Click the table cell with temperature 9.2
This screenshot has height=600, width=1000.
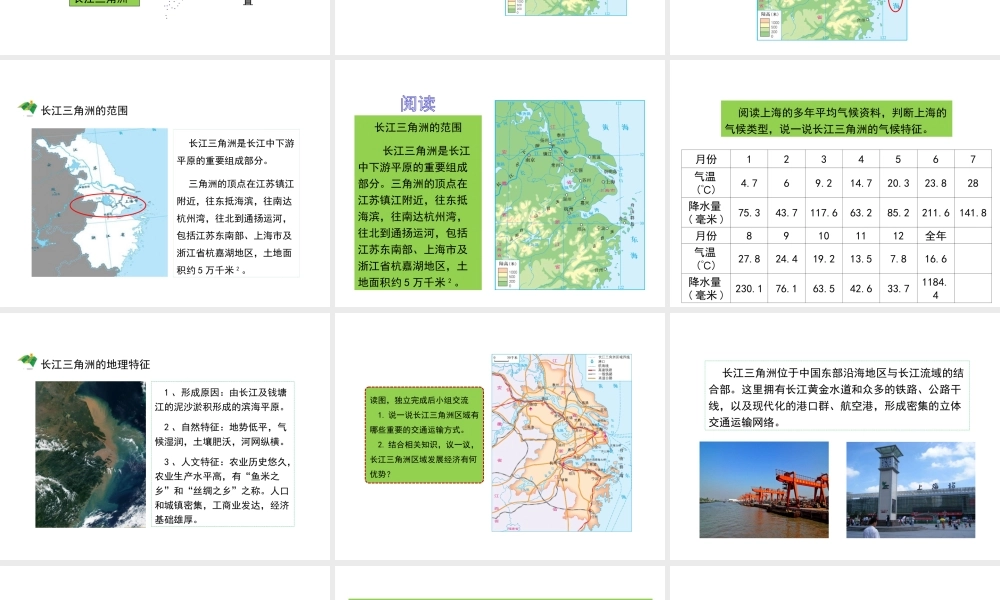click(x=823, y=183)
